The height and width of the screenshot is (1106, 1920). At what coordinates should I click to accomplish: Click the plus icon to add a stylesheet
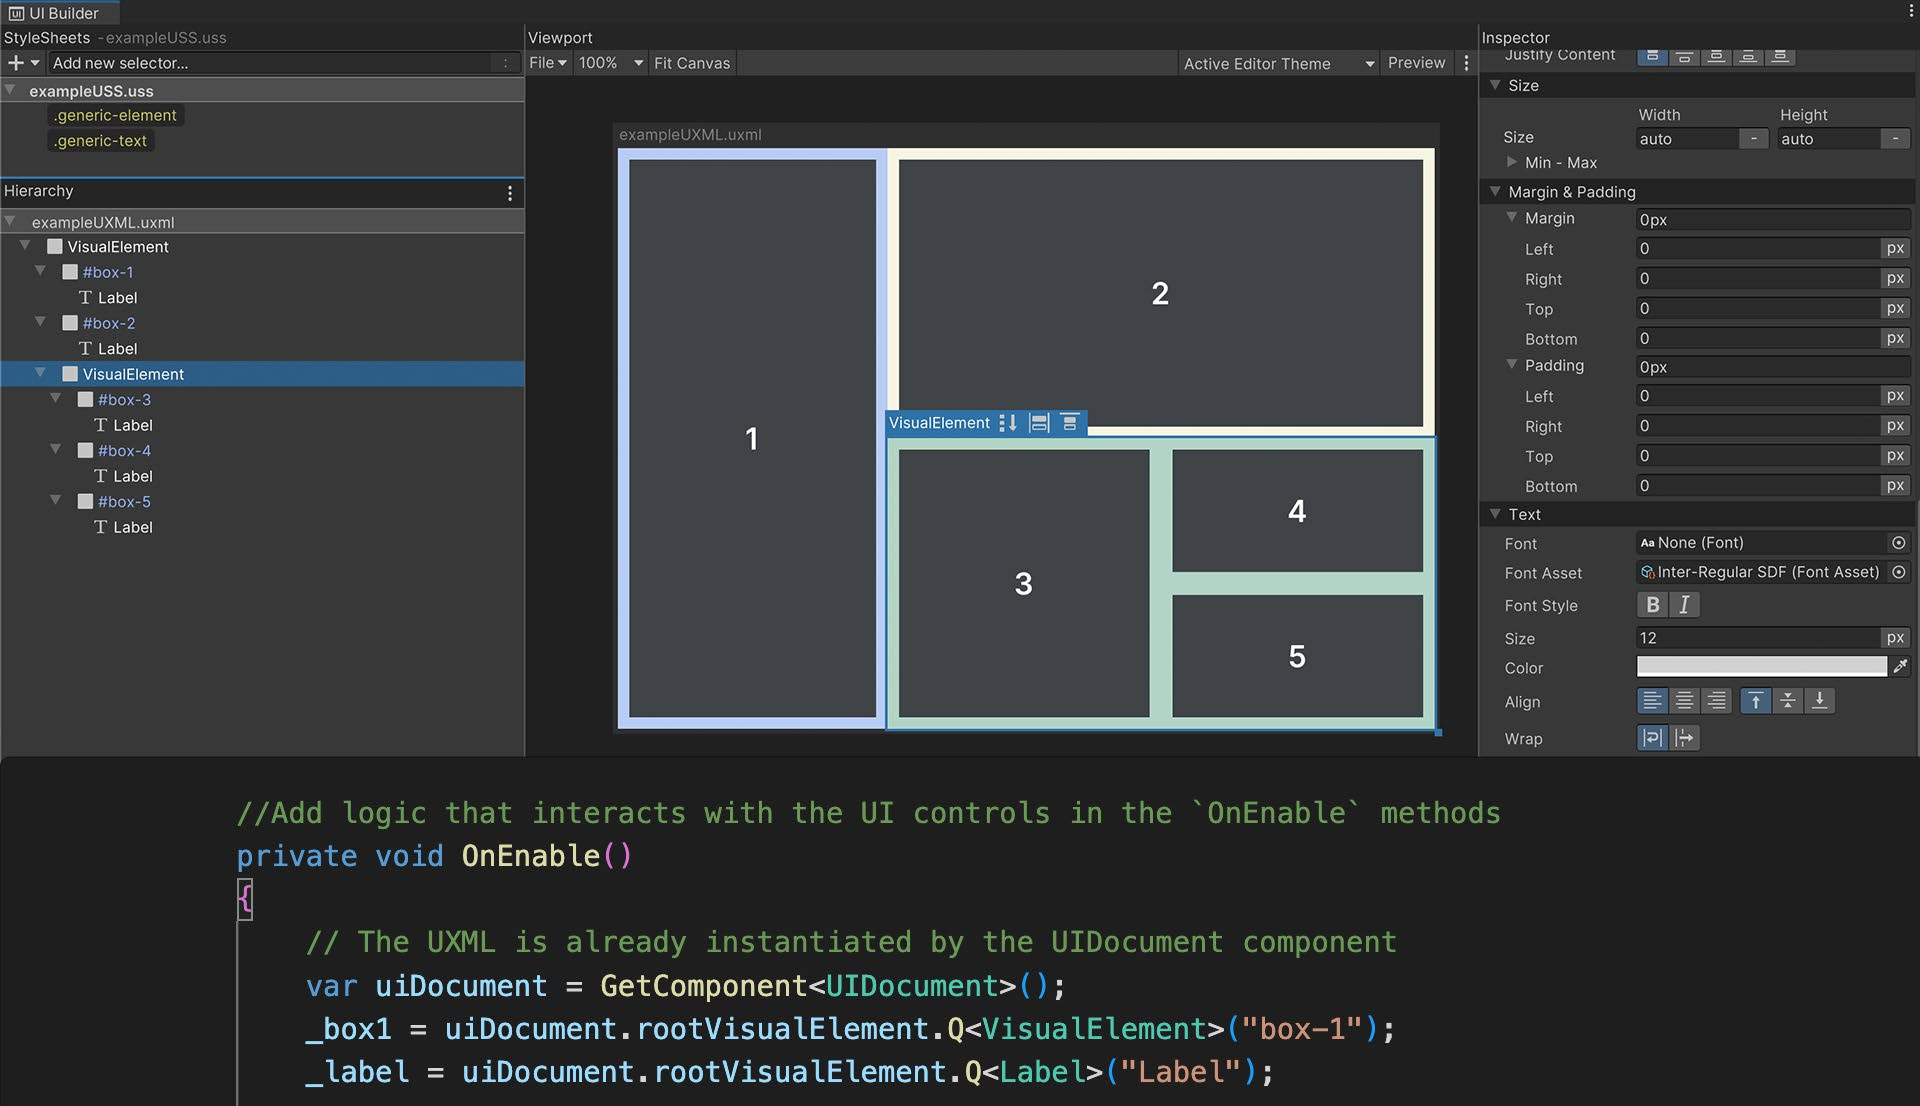pos(16,63)
